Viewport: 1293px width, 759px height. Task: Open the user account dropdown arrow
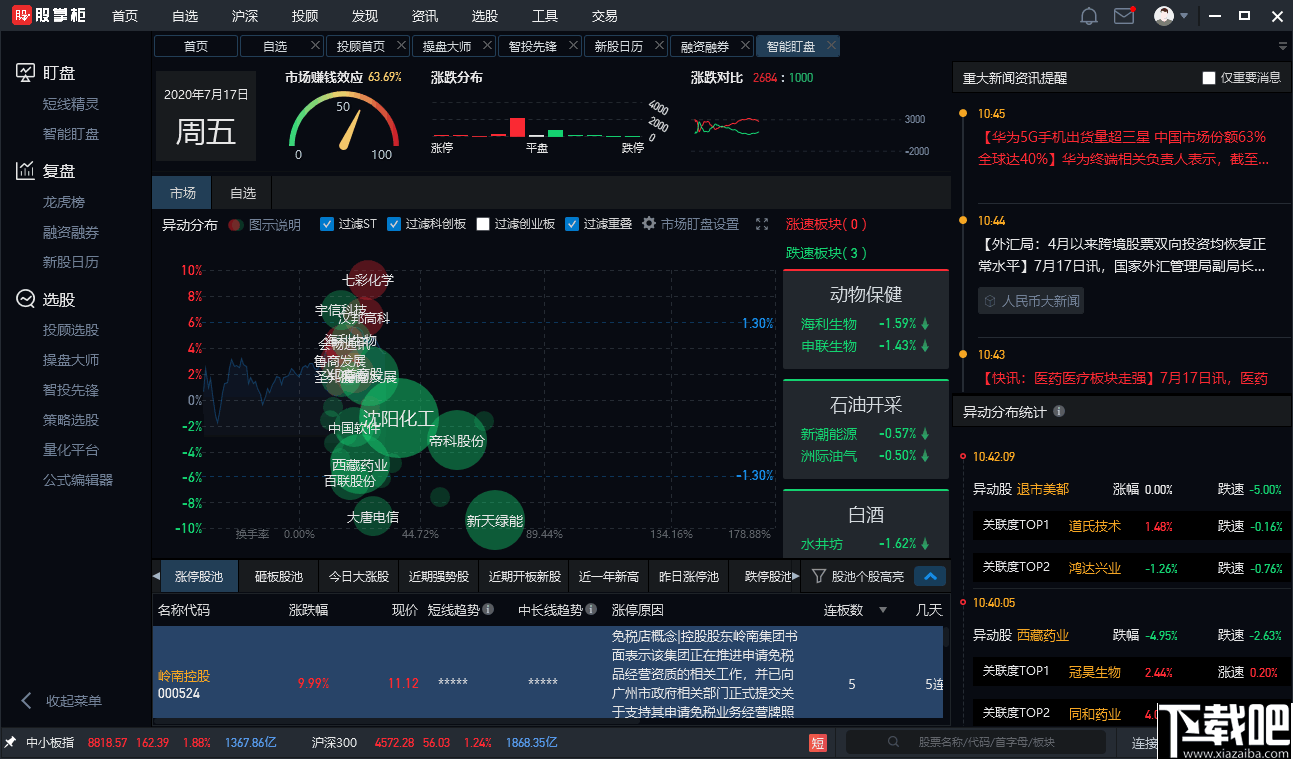coord(1184,16)
